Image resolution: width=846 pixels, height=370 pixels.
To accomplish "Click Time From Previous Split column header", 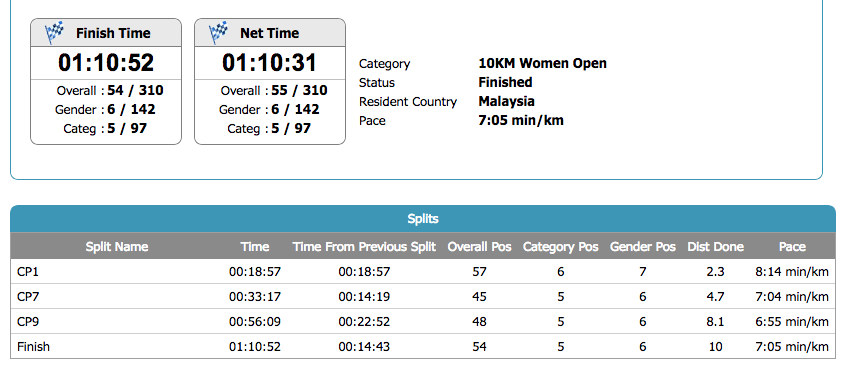I will point(364,247).
